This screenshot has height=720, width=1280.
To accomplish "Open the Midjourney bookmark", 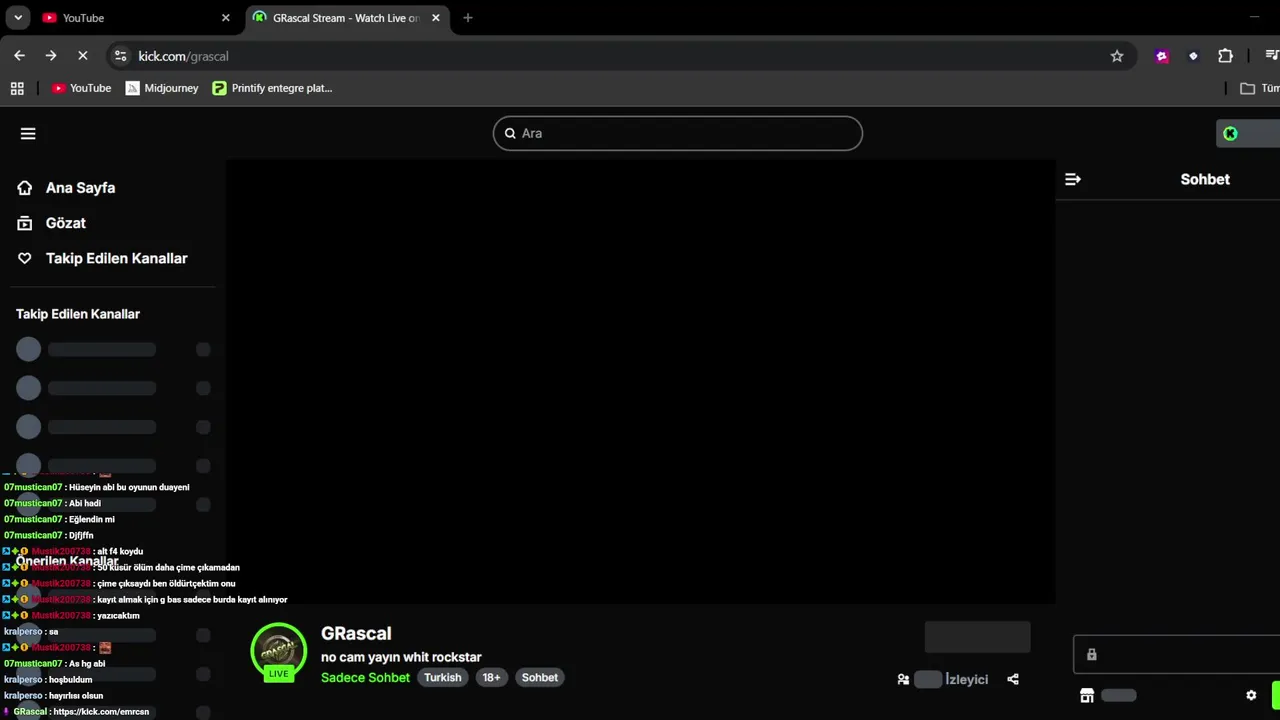I will tap(162, 88).
